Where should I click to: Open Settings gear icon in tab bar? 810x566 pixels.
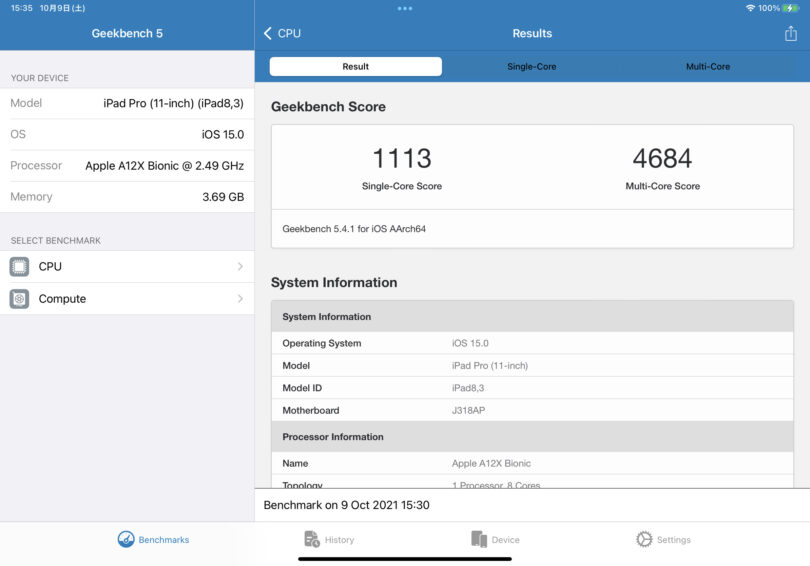point(644,539)
